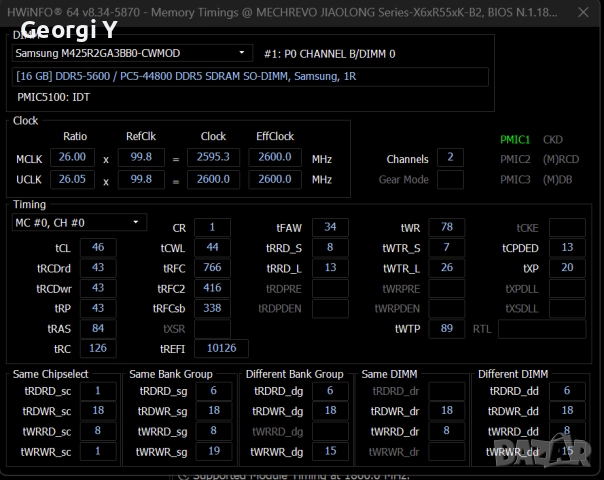Select the MCLK Ratio field showing 26.00
The height and width of the screenshot is (480, 604).
click(x=71, y=157)
